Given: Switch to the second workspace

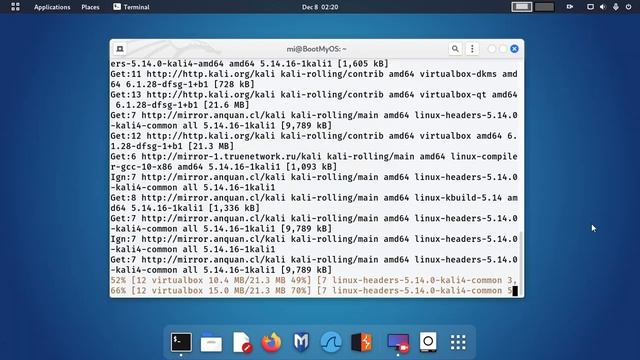Looking at the screenshot, I should tap(544, 7).
